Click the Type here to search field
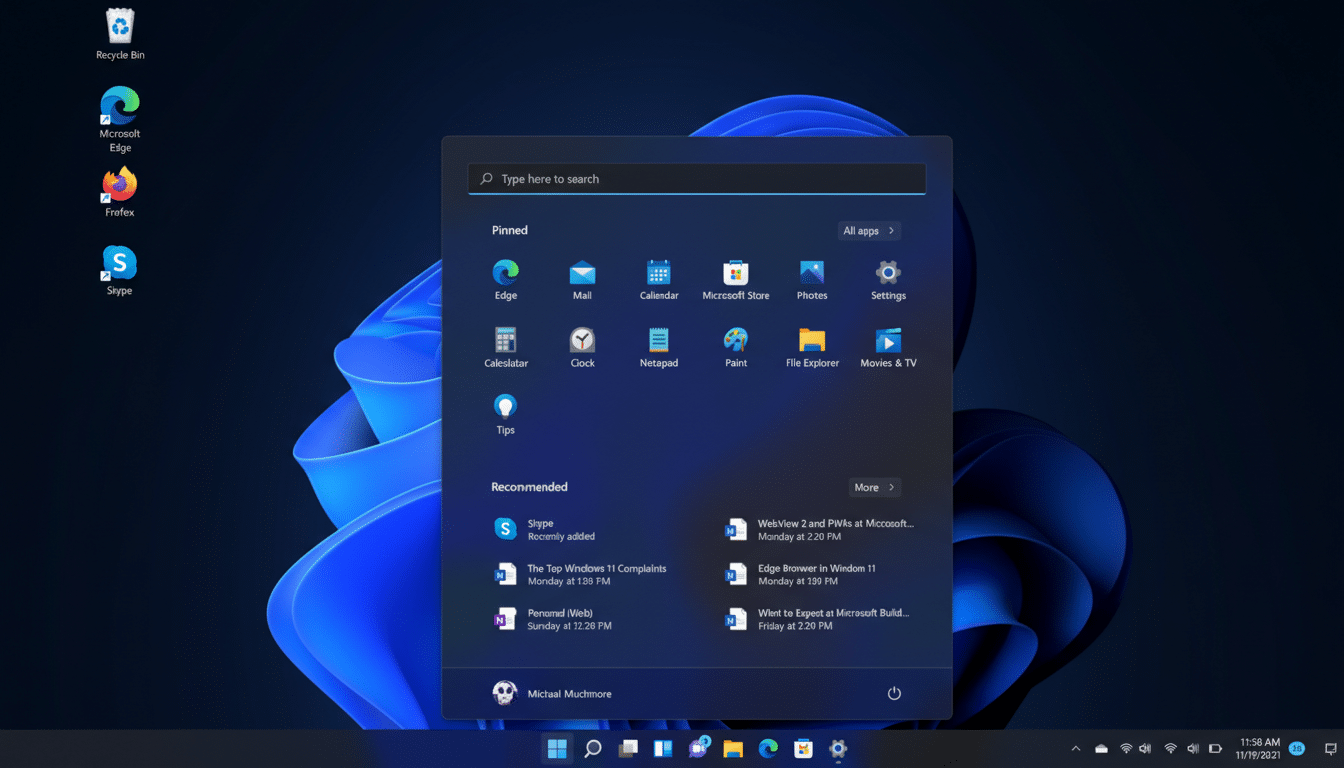The width and height of the screenshot is (1344, 768). [x=696, y=178]
